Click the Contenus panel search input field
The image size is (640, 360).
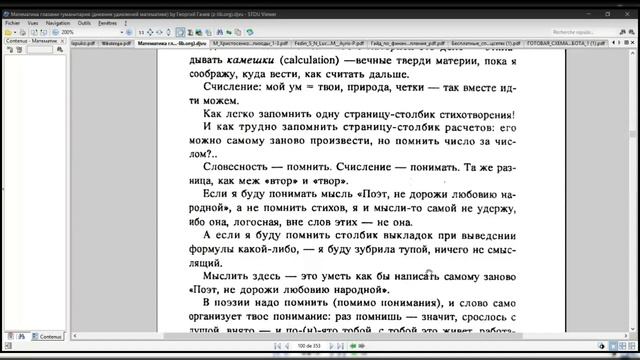(x=40, y=50)
